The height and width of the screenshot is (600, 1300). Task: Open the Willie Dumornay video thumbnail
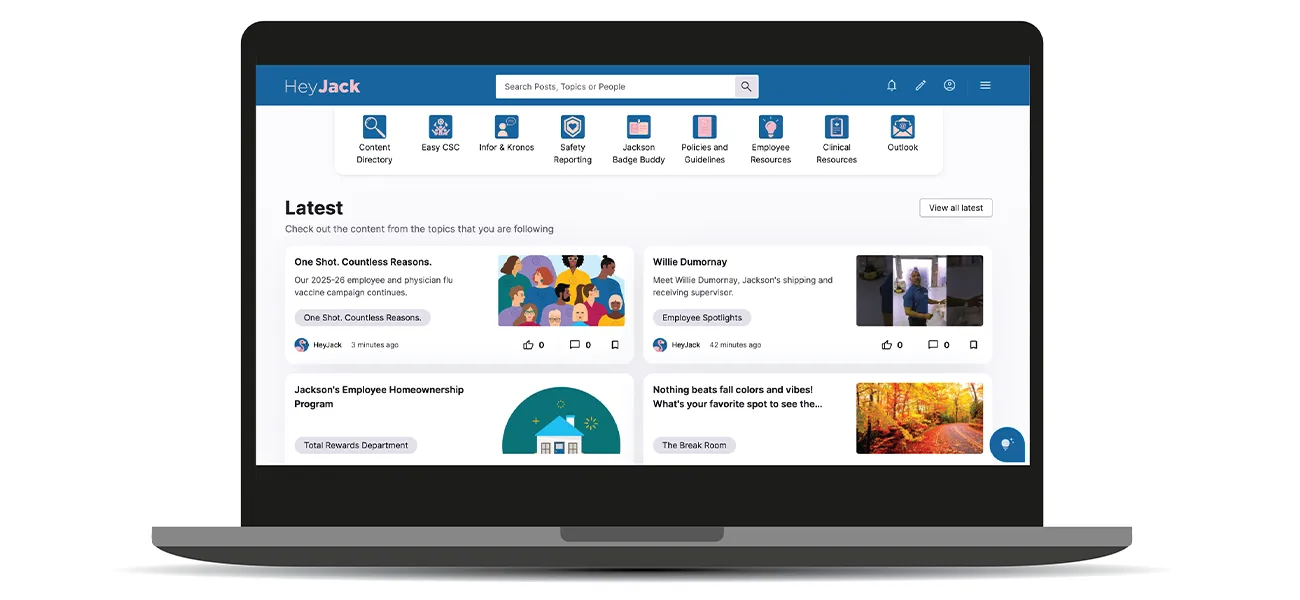920,291
